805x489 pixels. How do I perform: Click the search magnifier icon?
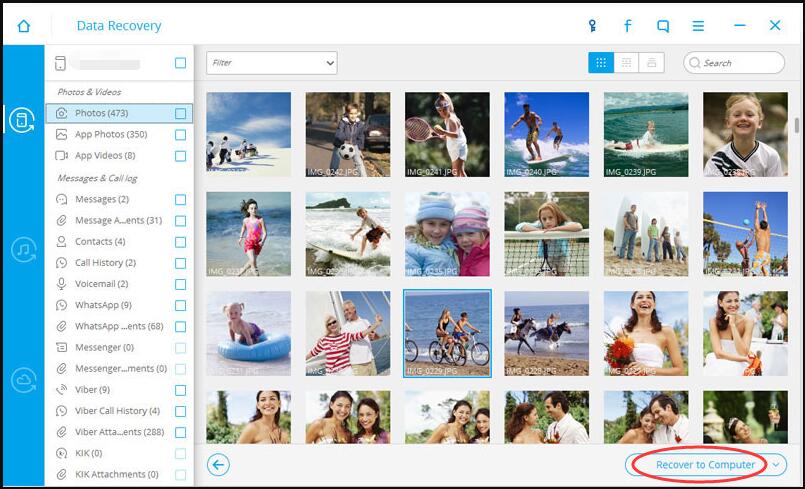[x=695, y=63]
